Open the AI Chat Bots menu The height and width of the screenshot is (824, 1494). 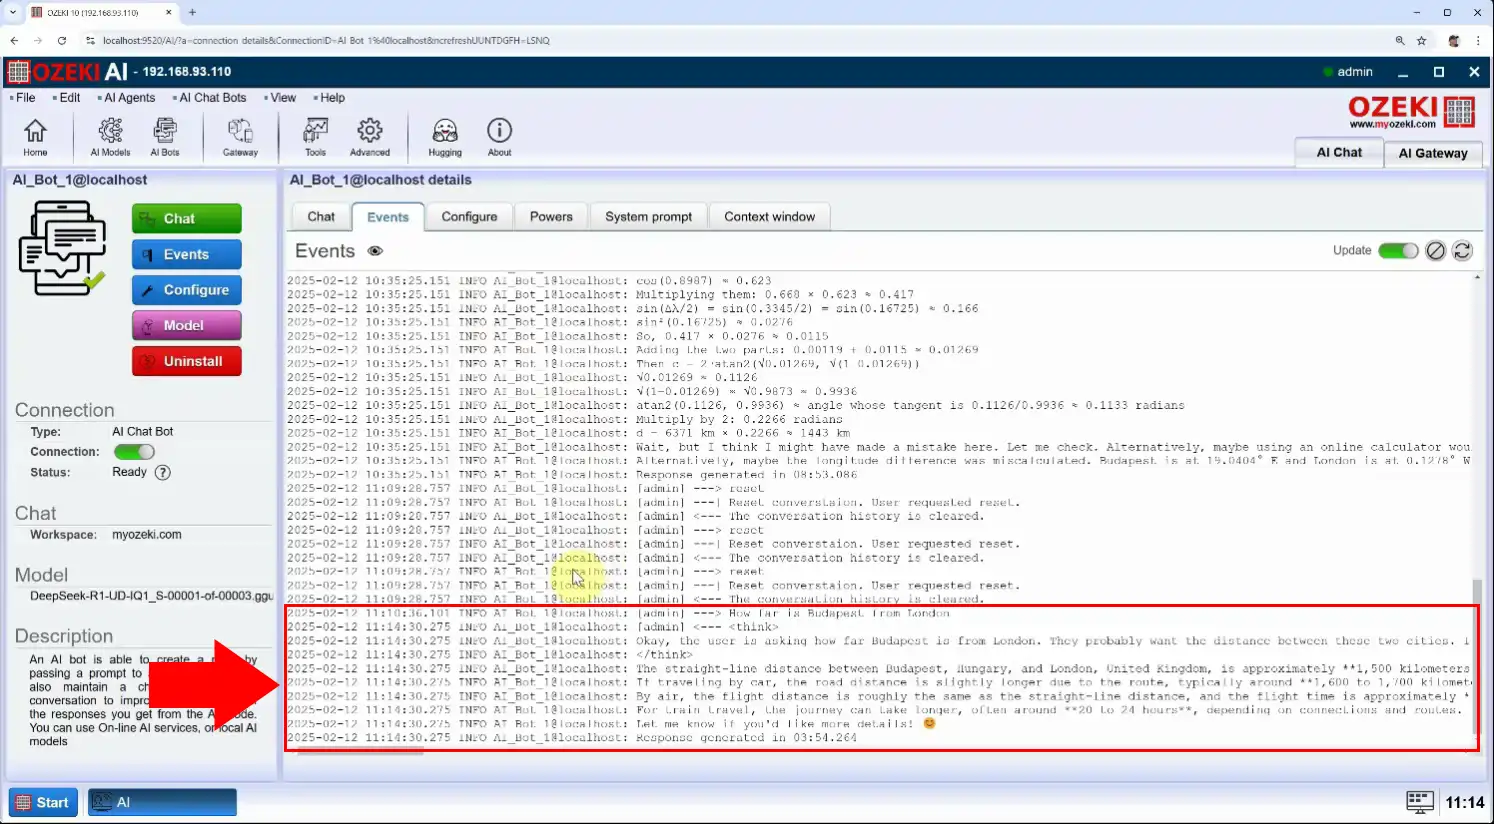coord(210,98)
